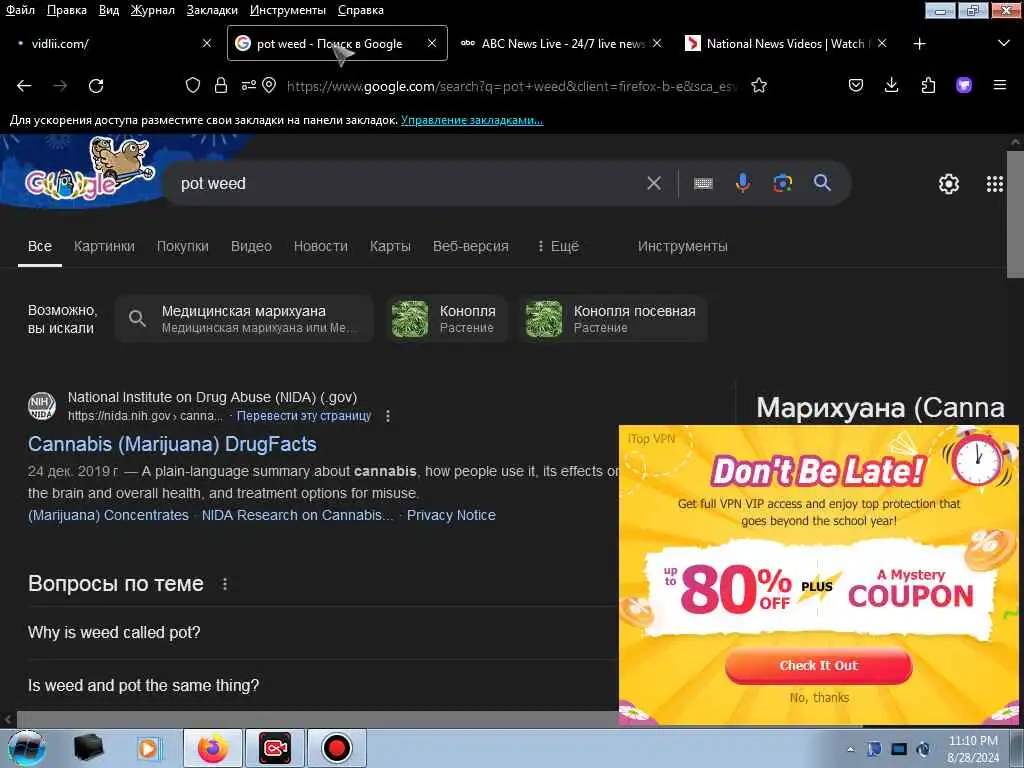Click the purple extension icon in the toolbar
This screenshot has height=768, width=1024.
(x=964, y=86)
